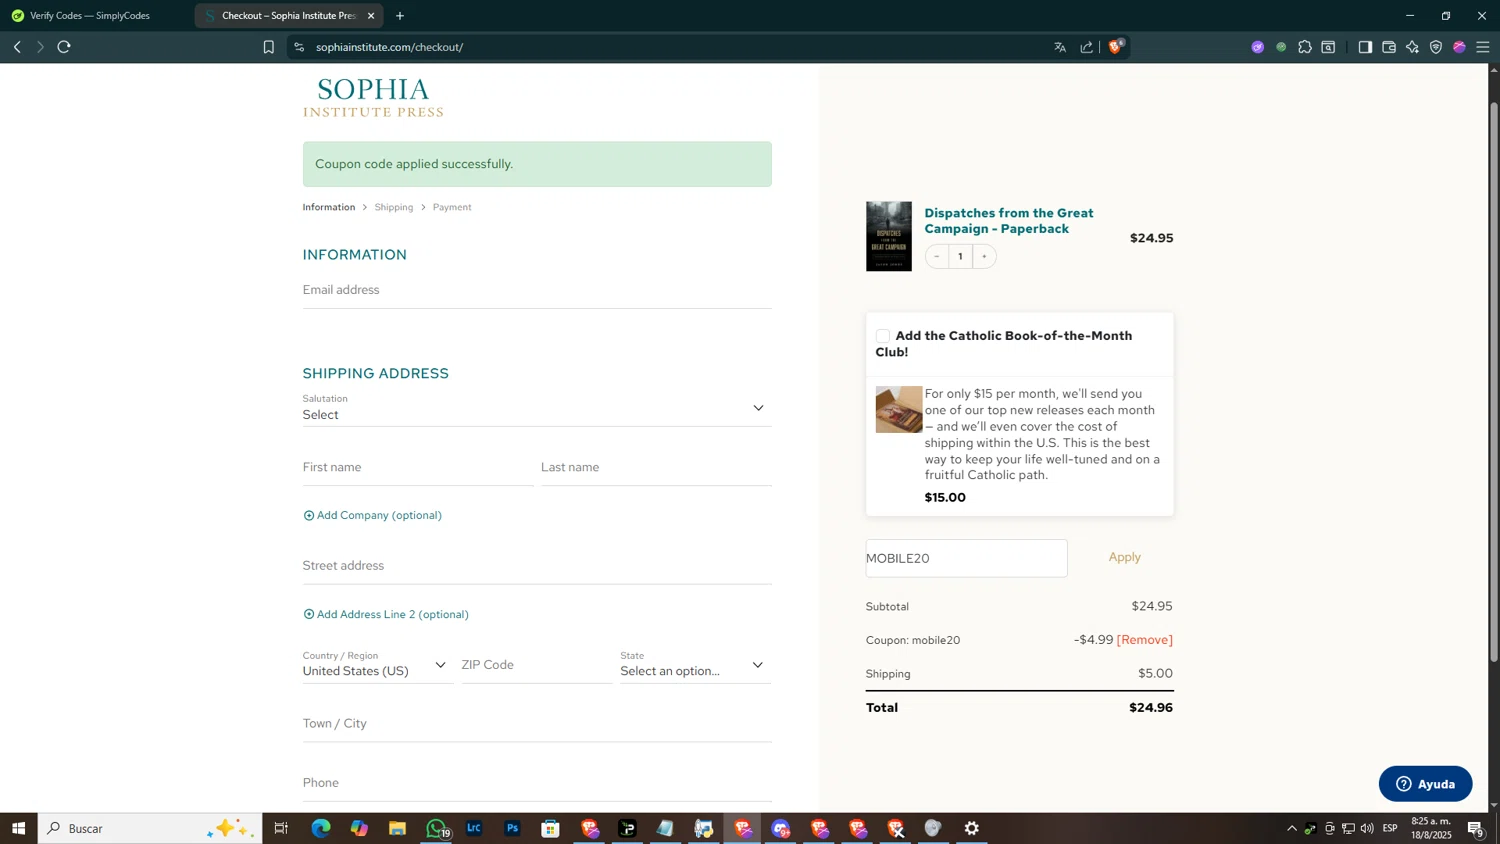
Task: Open Brave VPN shield icon
Action: 1436,47
